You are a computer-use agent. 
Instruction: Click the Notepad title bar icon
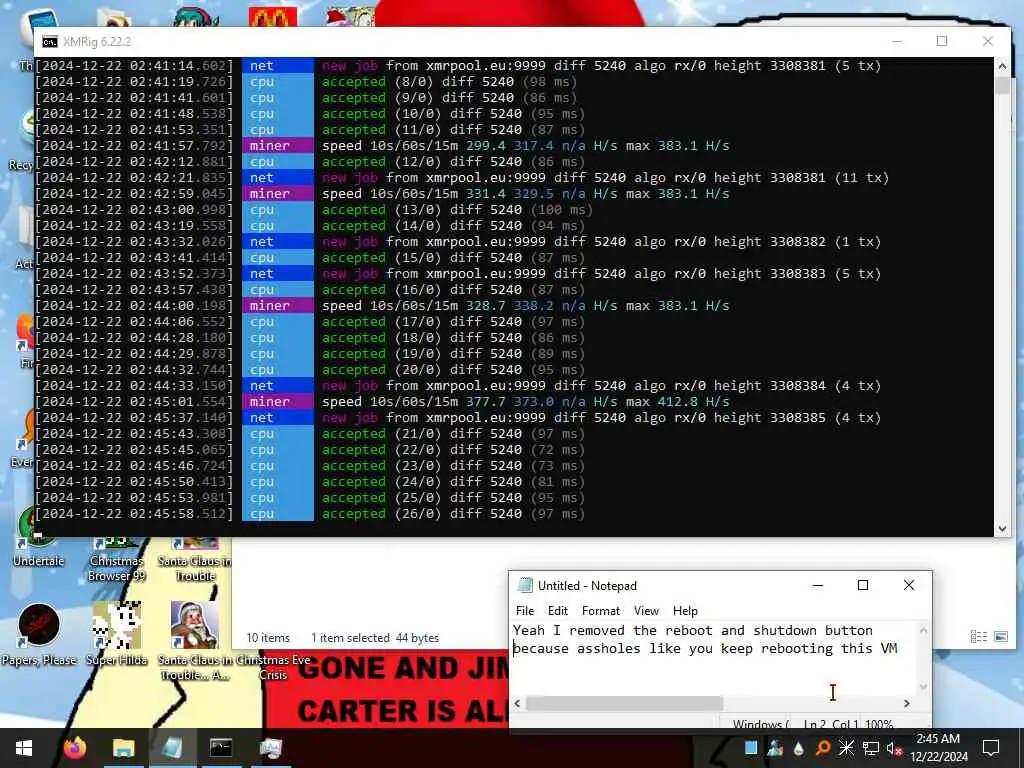525,585
